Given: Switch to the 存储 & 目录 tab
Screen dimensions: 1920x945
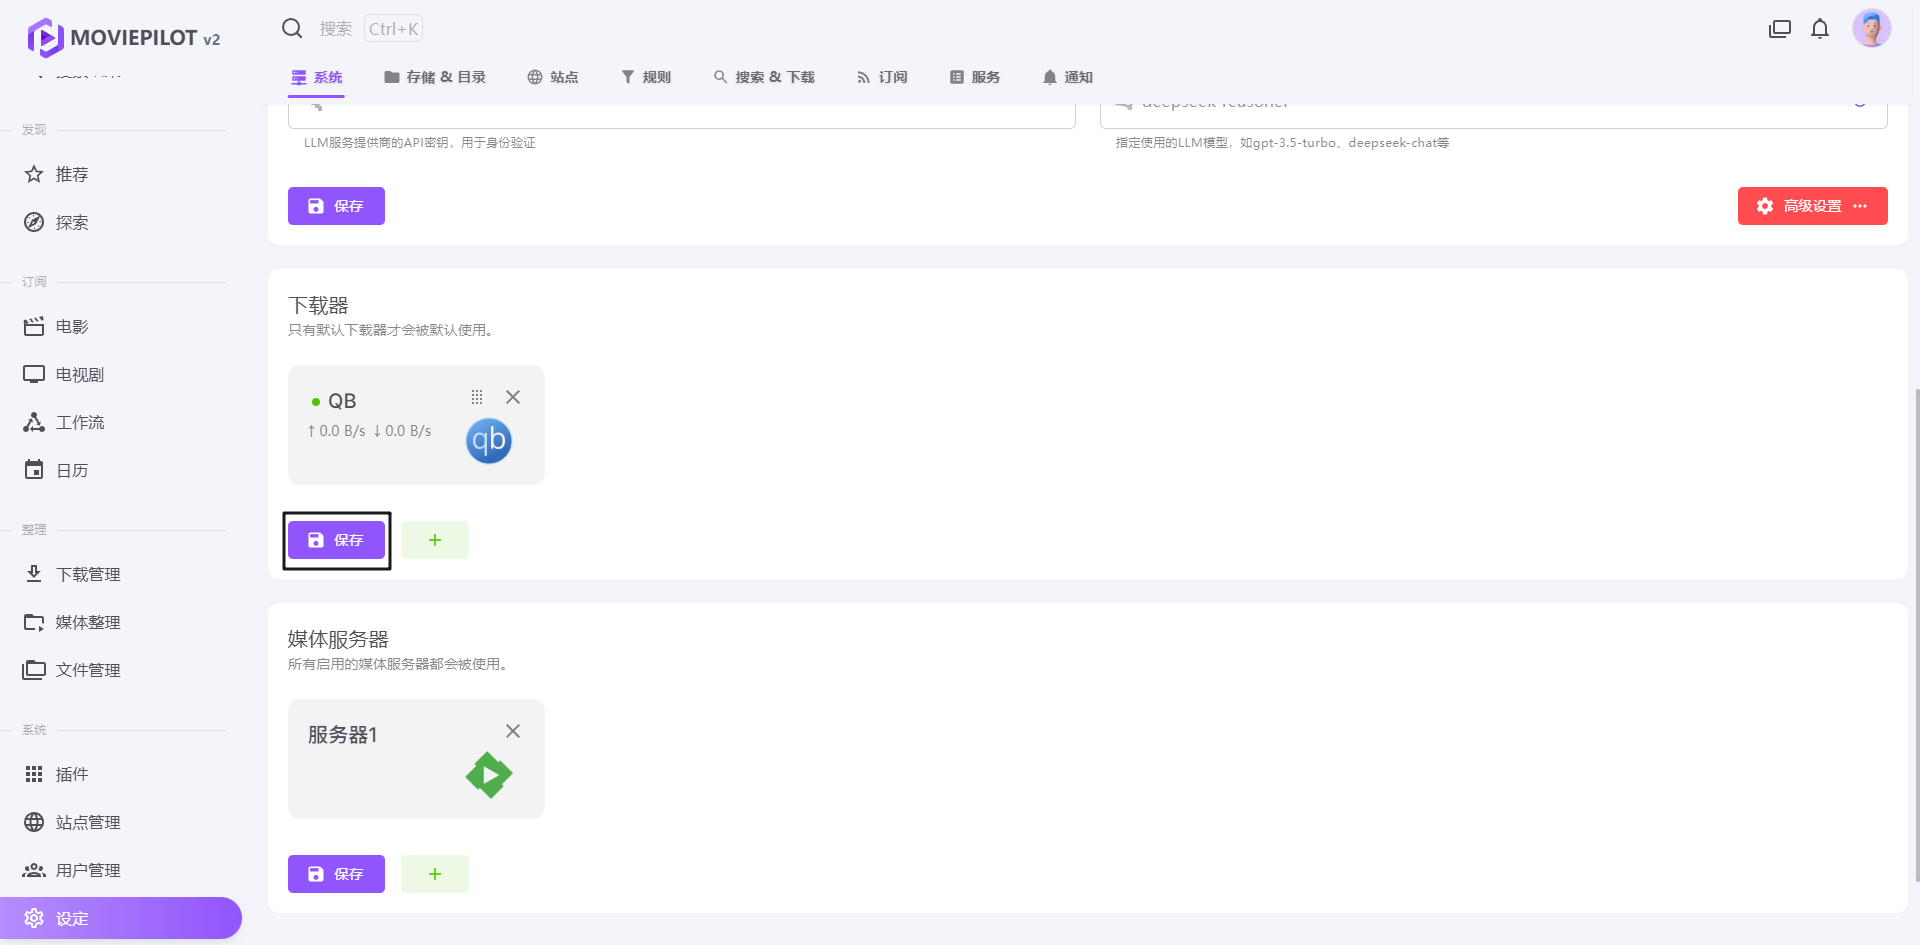Looking at the screenshot, I should pyautogui.click(x=435, y=77).
